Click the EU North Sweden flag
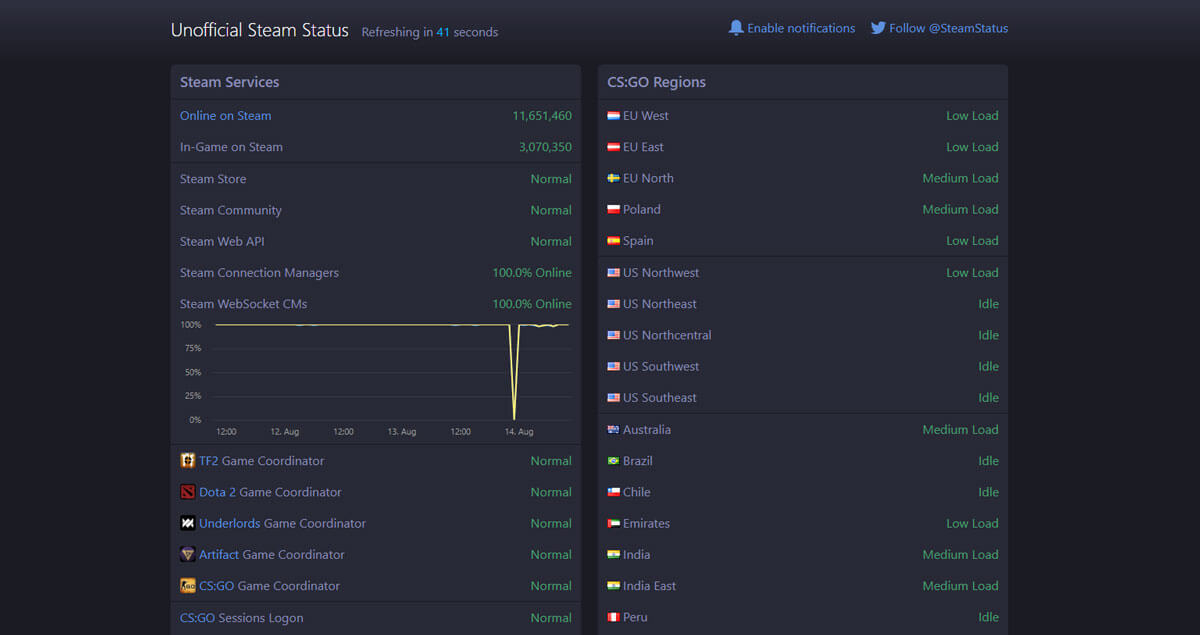 [614, 178]
